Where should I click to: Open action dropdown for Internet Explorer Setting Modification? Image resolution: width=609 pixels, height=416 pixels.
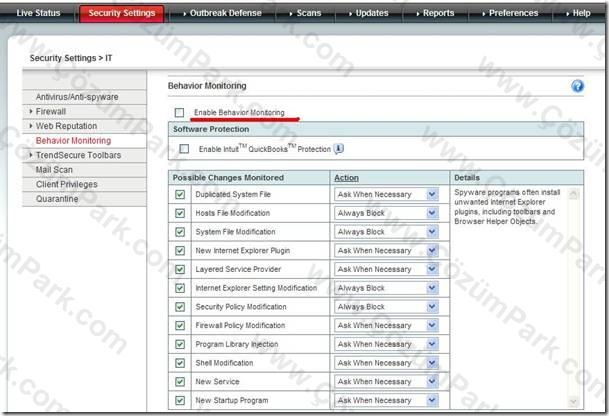tap(386, 288)
